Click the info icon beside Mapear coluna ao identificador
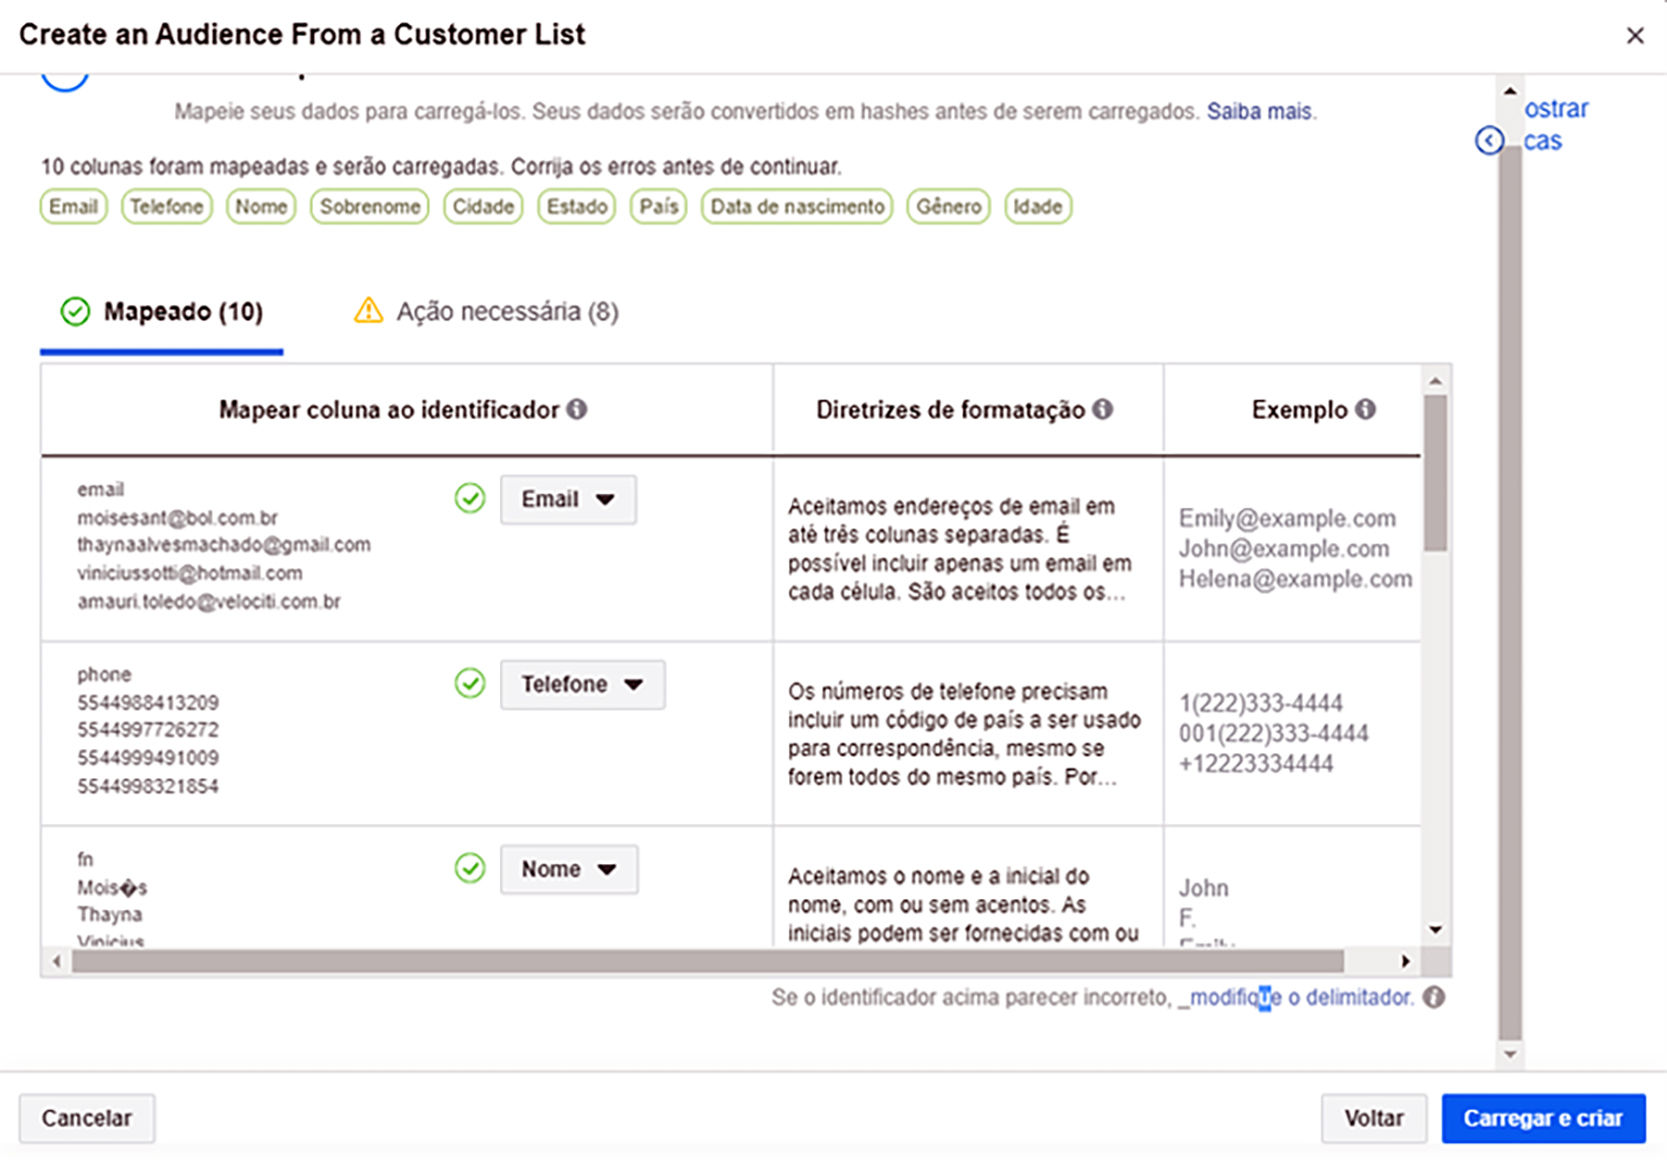The width and height of the screenshot is (1667, 1160). 577,409
